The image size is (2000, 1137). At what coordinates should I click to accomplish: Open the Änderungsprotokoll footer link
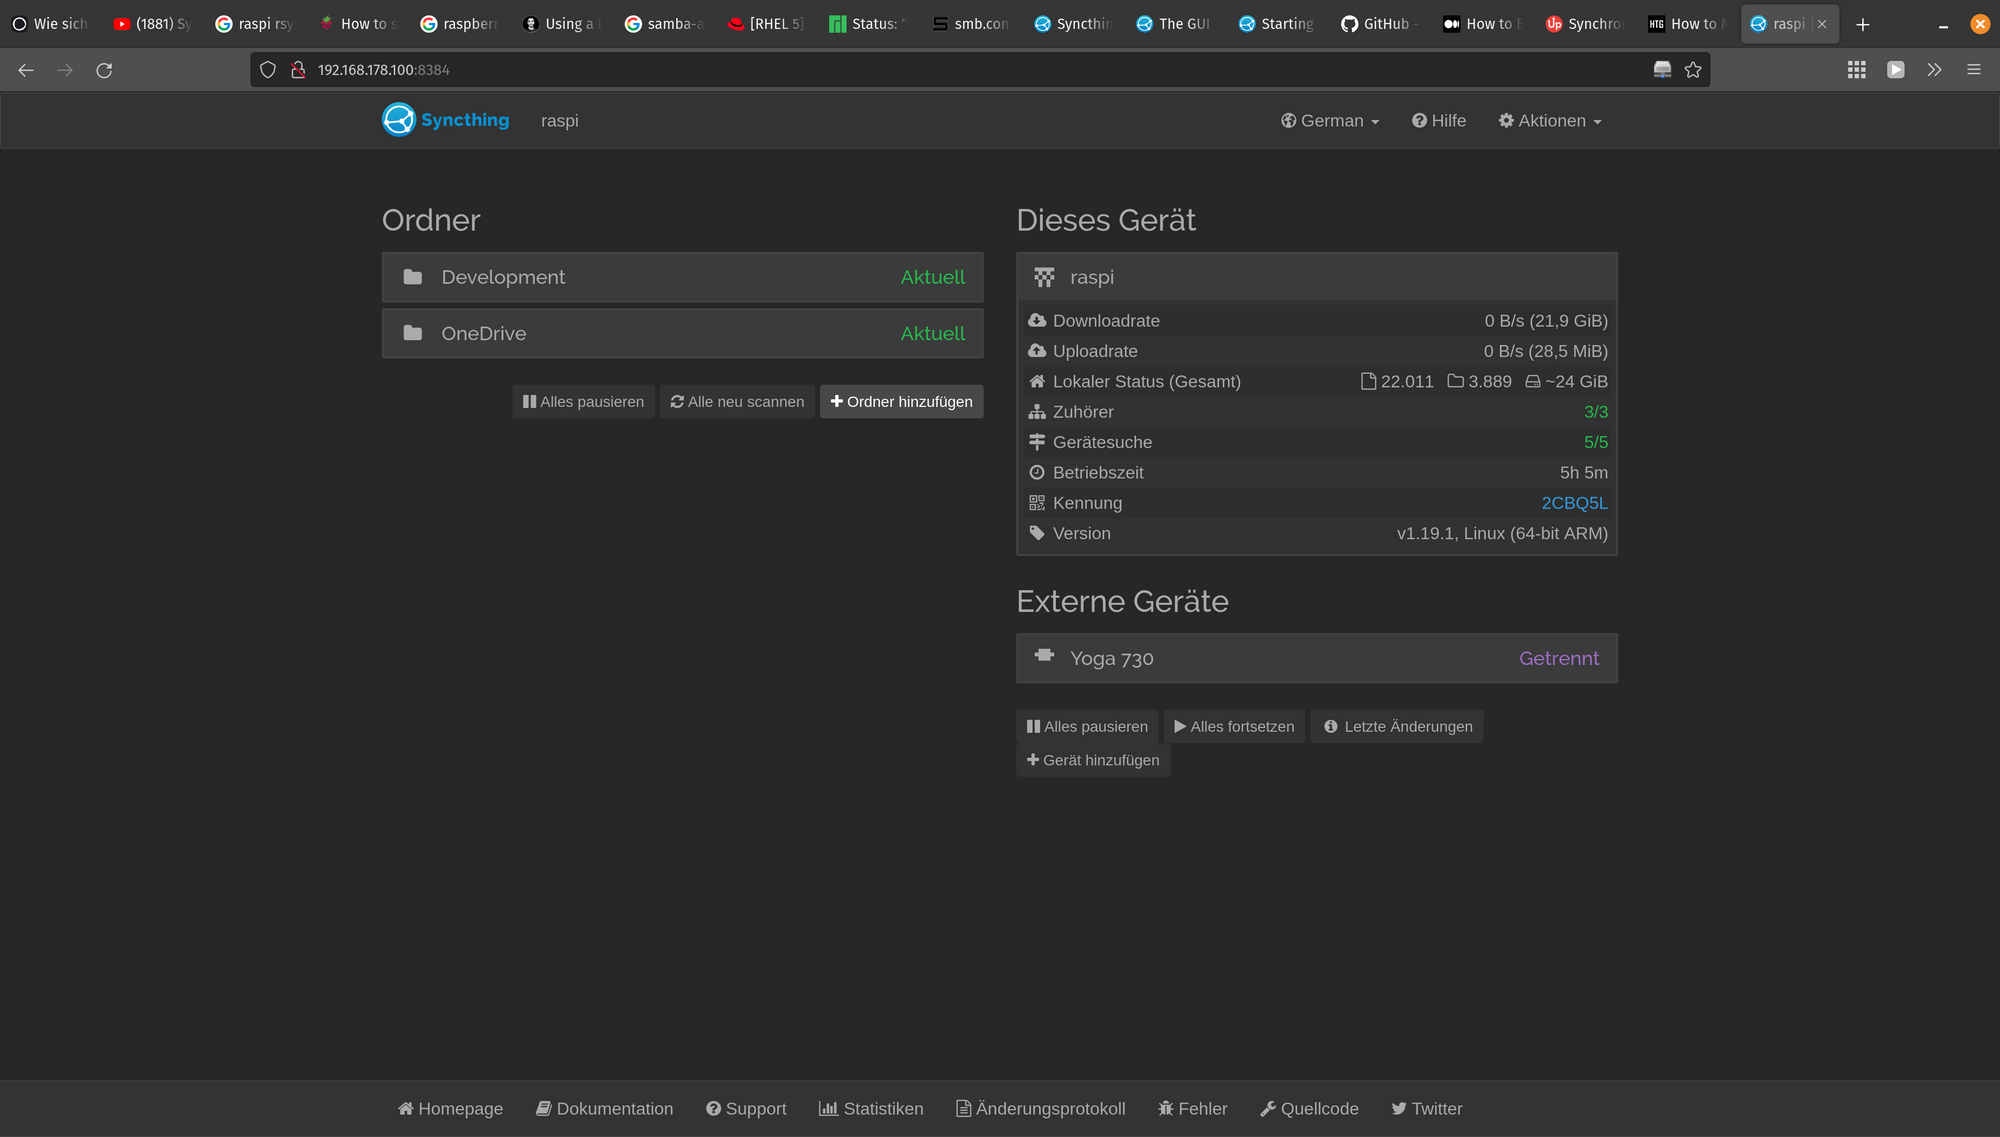pyautogui.click(x=1040, y=1109)
